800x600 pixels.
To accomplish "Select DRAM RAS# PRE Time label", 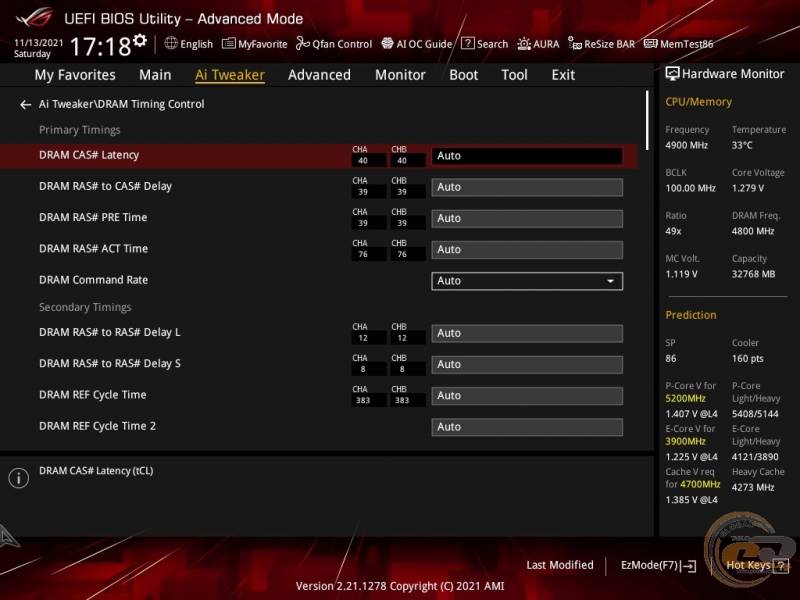I will click(x=93, y=217).
